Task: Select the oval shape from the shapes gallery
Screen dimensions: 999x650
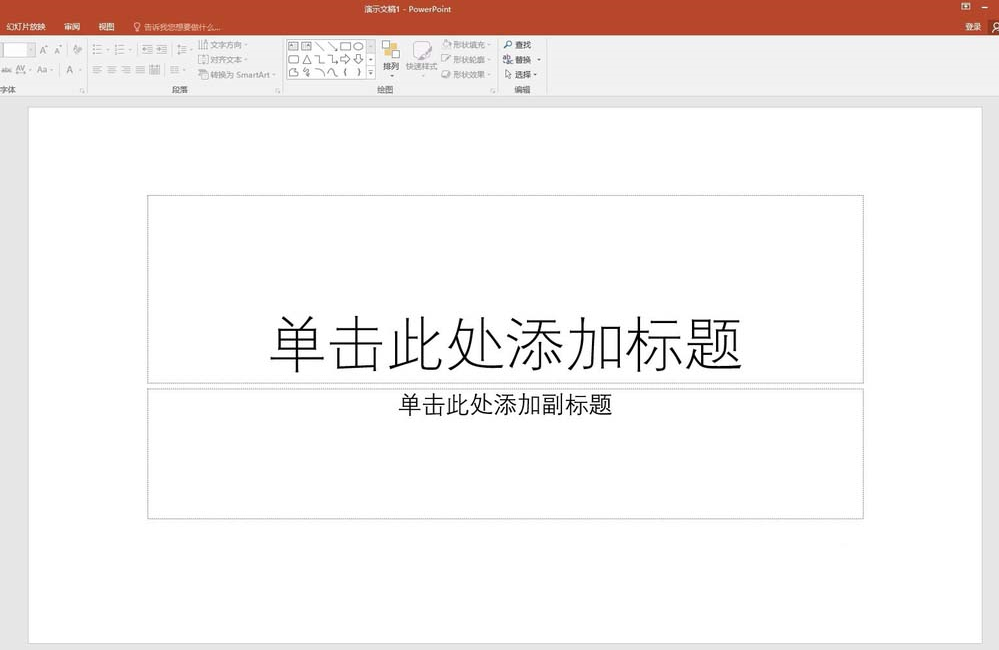Action: click(x=359, y=46)
